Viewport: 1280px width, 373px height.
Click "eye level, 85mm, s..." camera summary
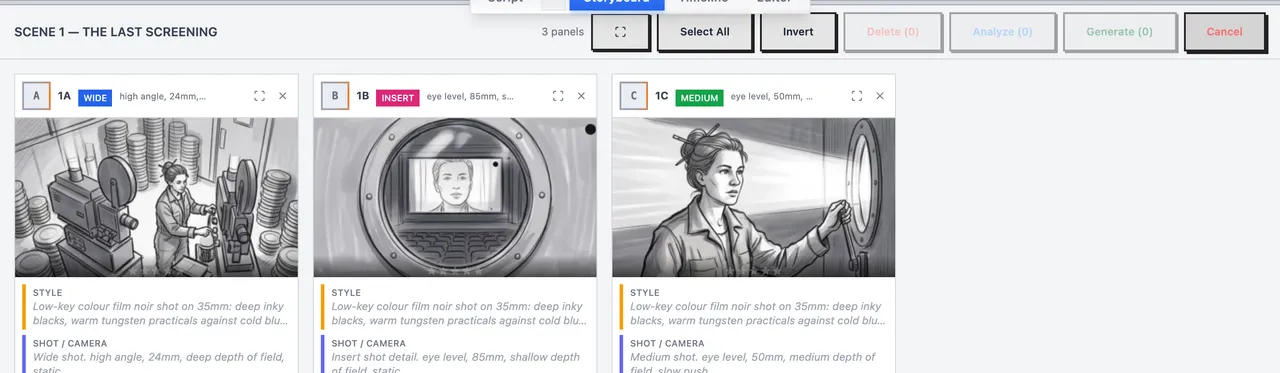tap(470, 97)
